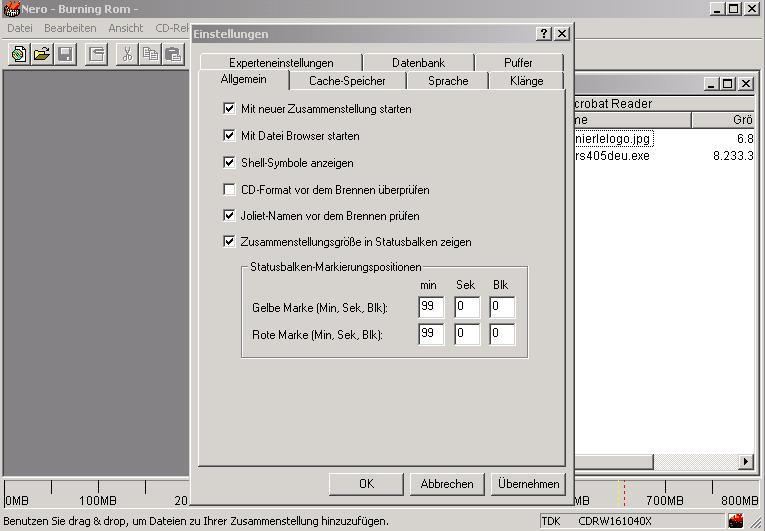765x531 pixels.
Task: Uncheck 'Mit neuer Zusammenstellung starten'
Action: pyautogui.click(x=230, y=108)
